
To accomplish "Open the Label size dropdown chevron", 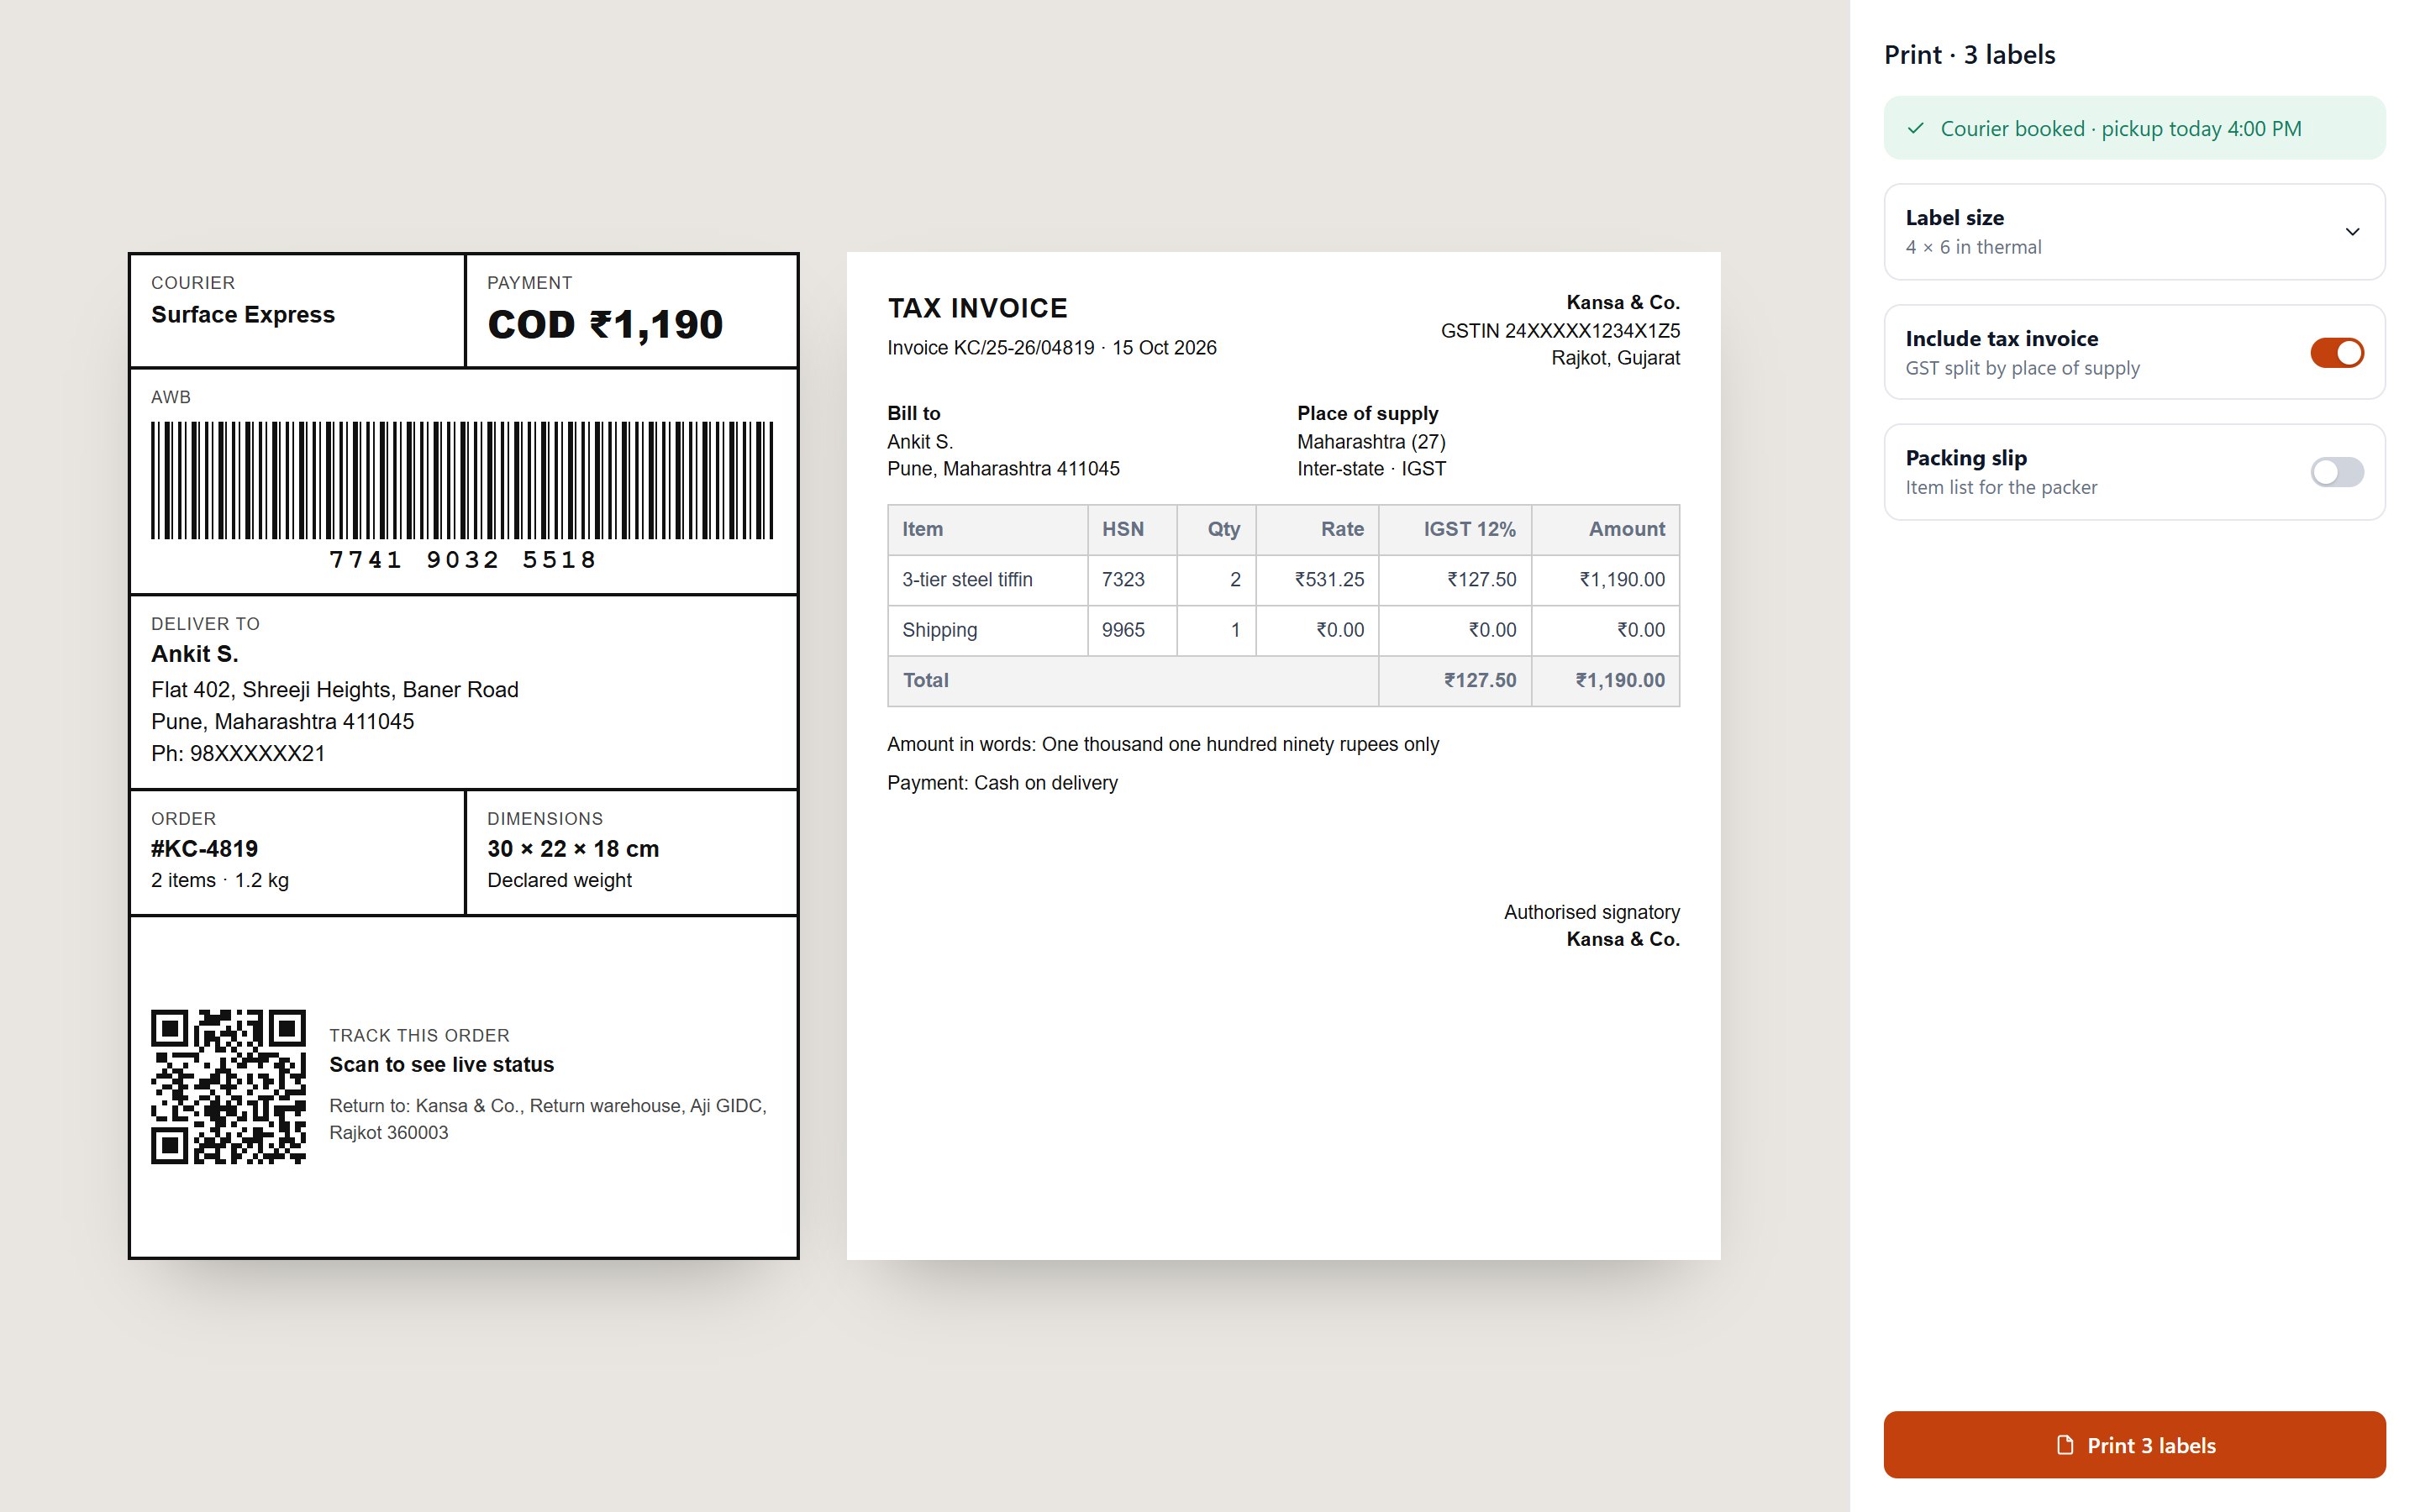I will [x=2352, y=232].
